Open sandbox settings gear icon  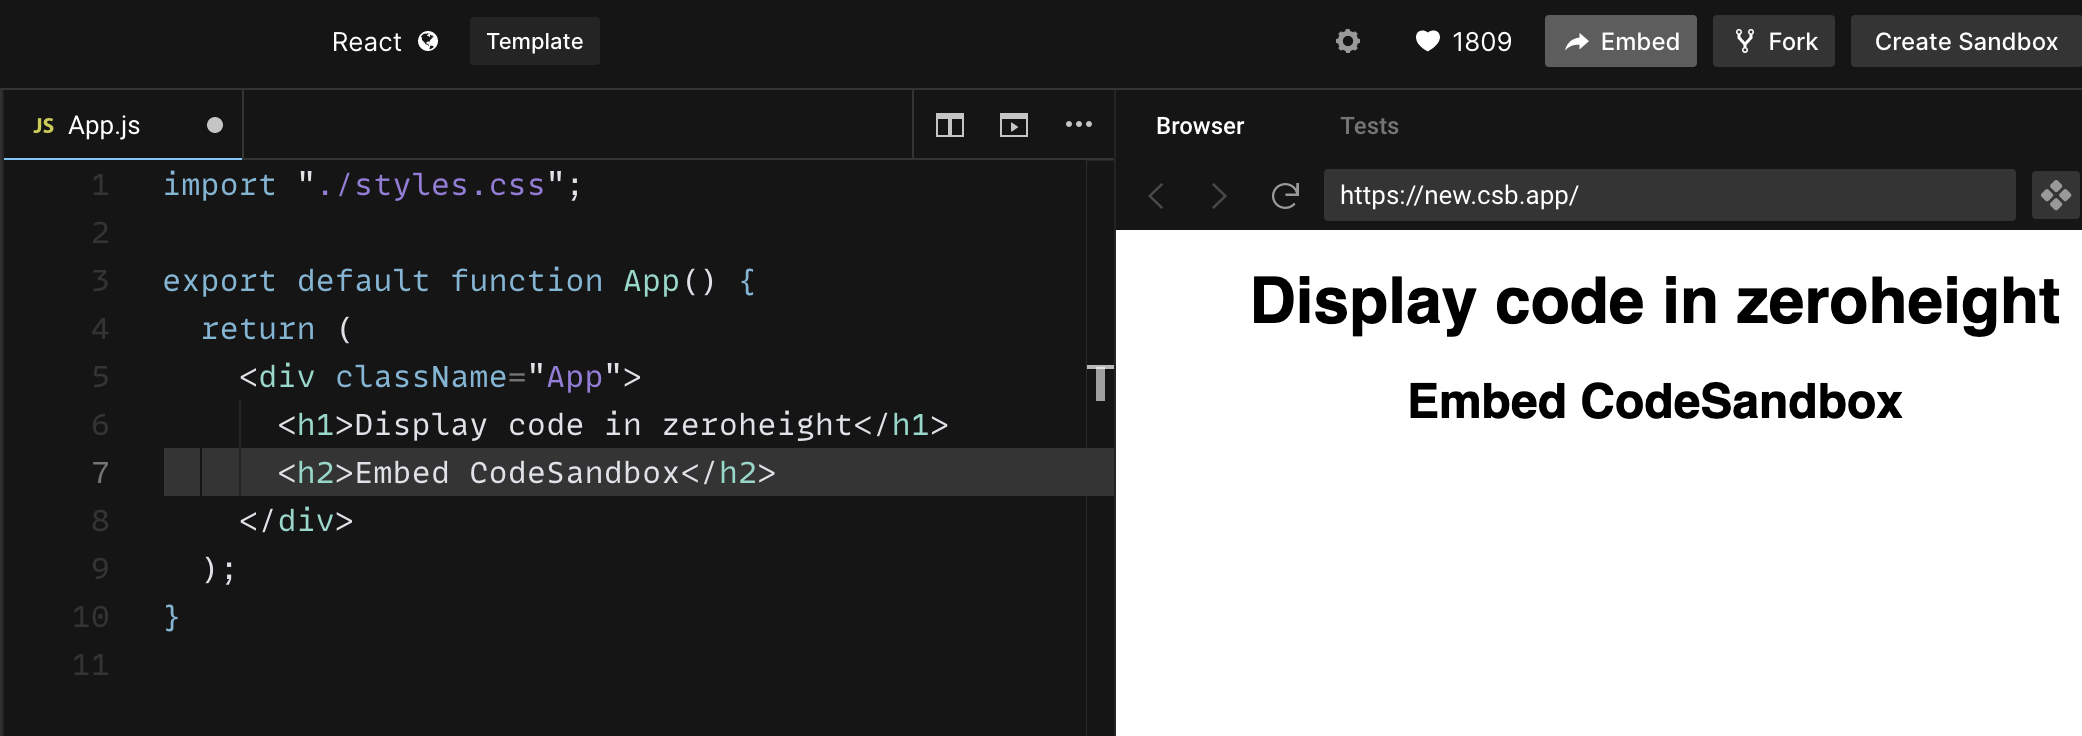(1348, 41)
